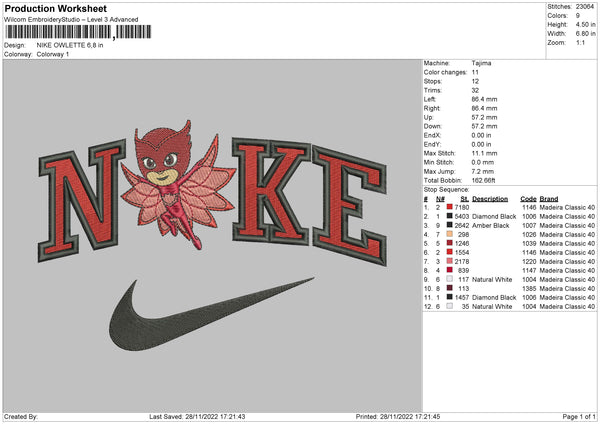
Task: Select the white swatch for stitch count 117
Action: 450,279
